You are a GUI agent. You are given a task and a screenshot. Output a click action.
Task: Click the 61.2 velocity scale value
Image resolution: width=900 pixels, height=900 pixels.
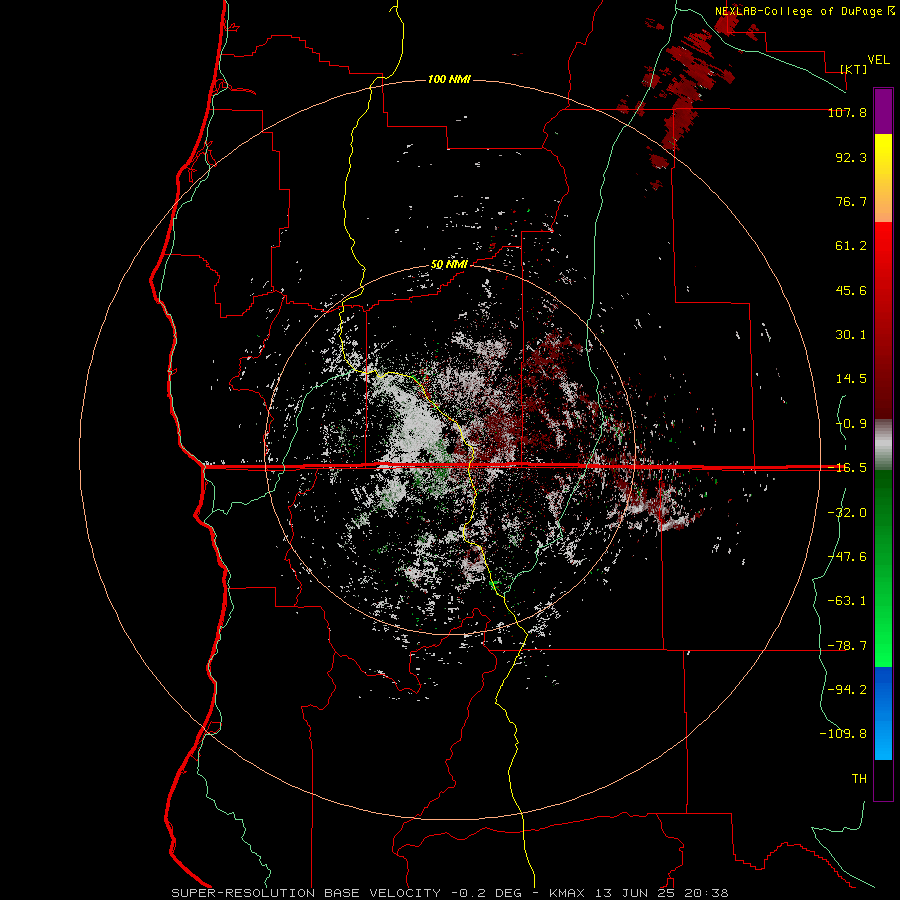coord(851,246)
